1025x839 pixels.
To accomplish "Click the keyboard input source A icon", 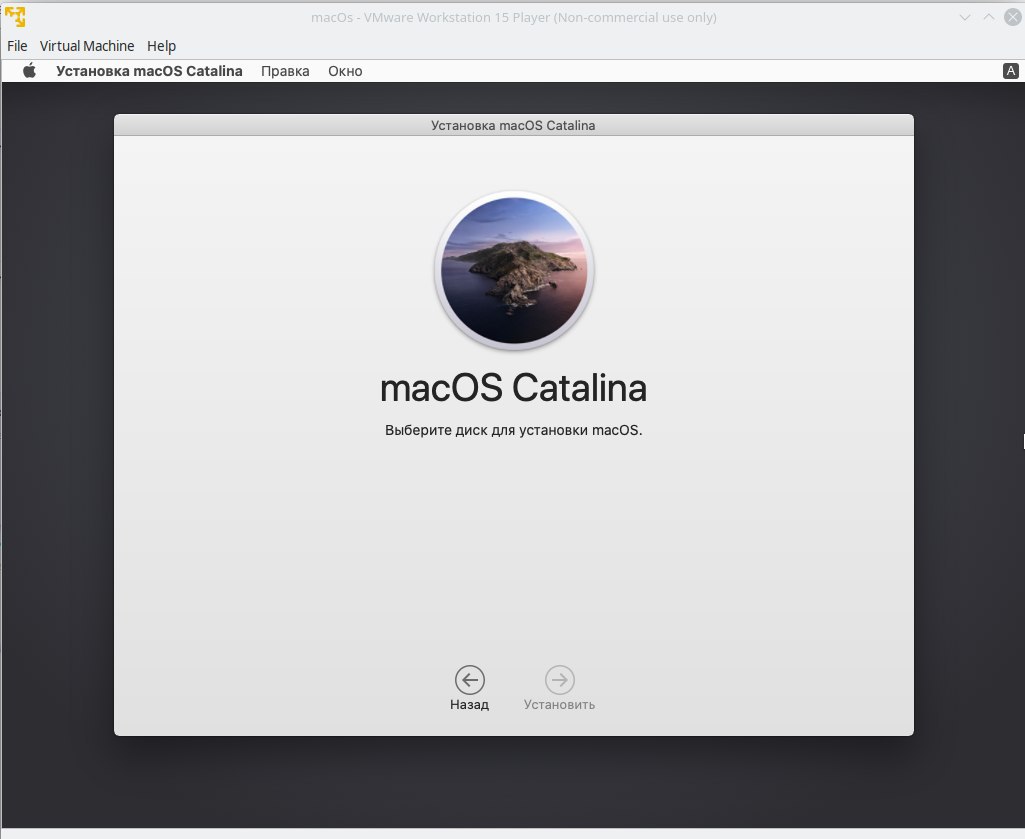I will pyautogui.click(x=1011, y=71).
